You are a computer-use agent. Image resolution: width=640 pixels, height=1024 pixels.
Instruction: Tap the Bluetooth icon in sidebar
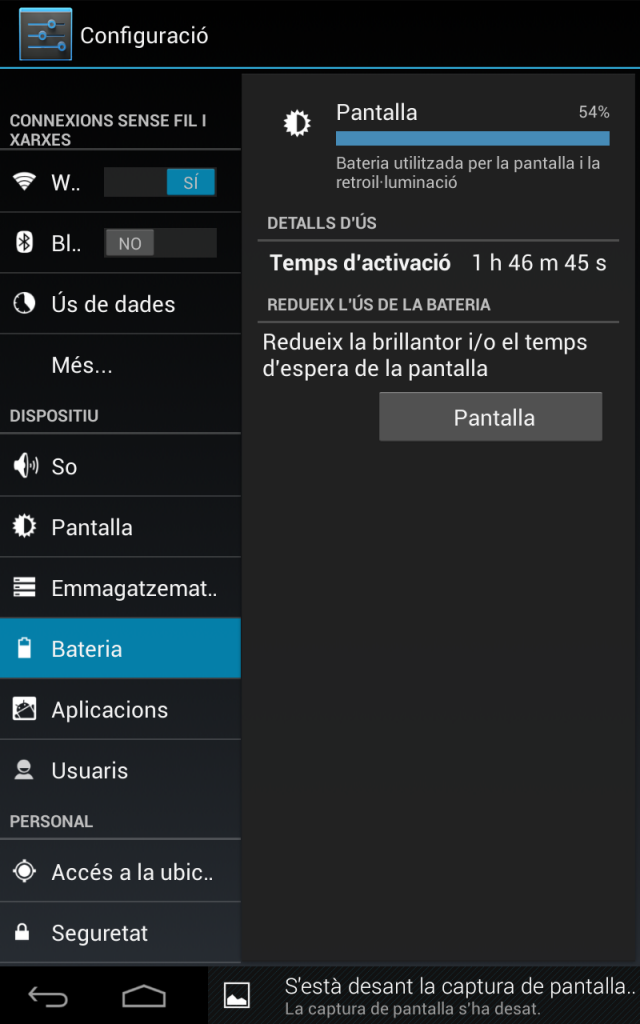point(24,243)
